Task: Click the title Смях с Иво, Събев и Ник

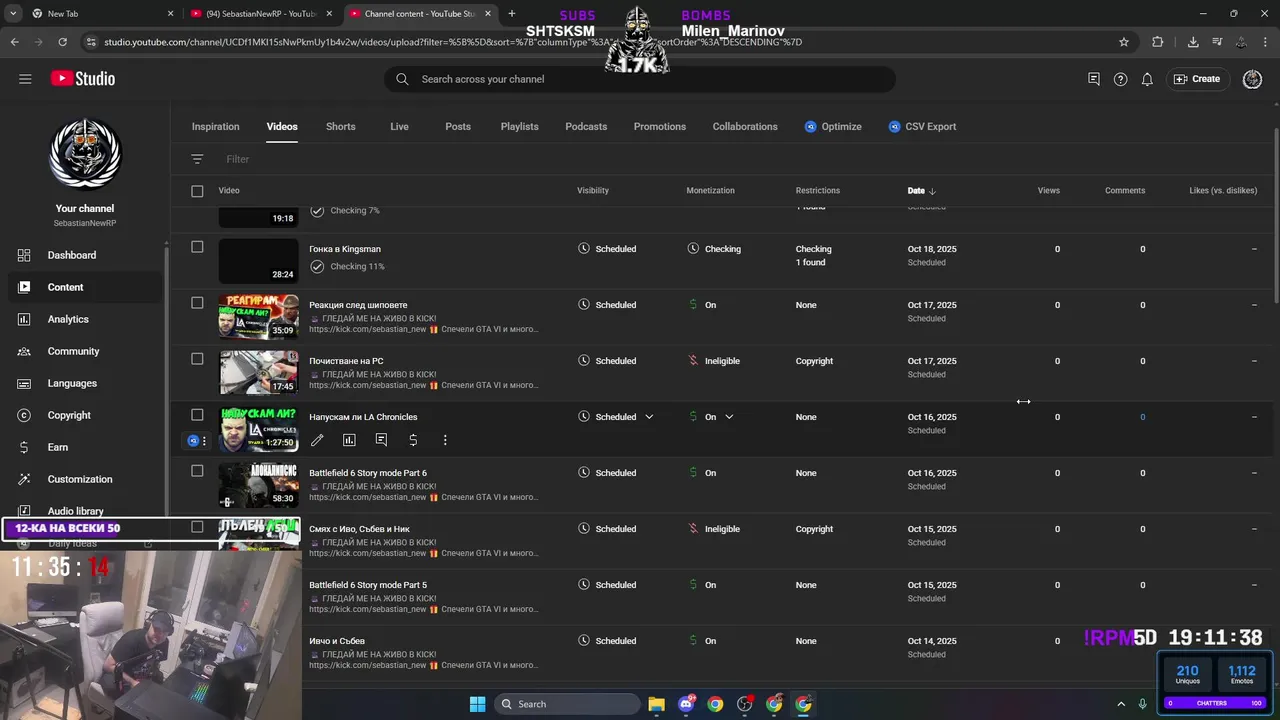Action: pyautogui.click(x=360, y=529)
